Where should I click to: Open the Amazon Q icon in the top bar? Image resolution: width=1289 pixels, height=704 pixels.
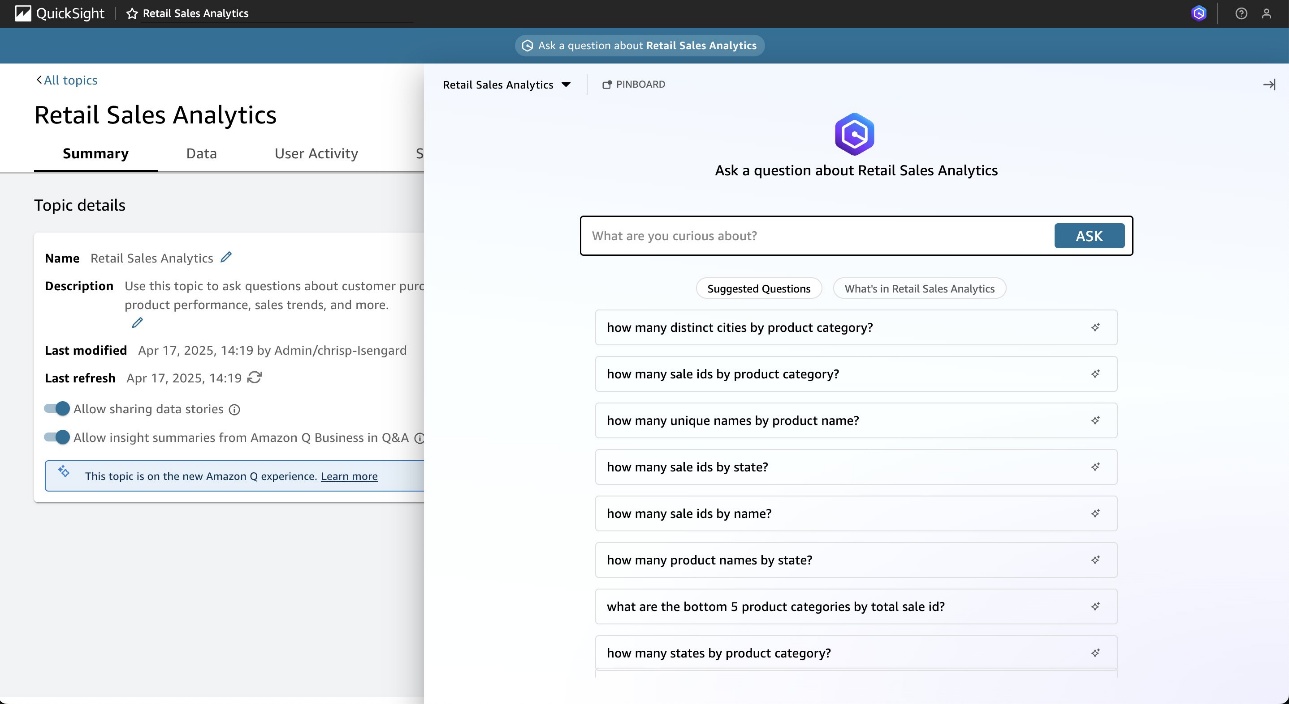point(1199,13)
